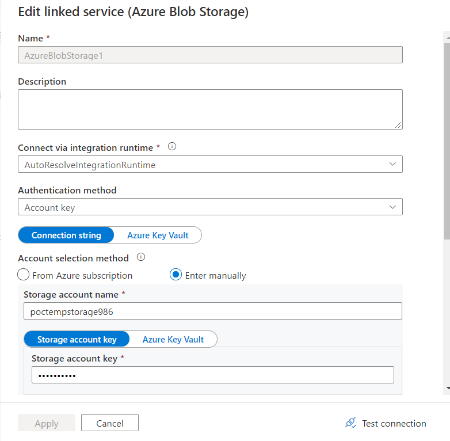Click the Authentication method label
The width and height of the screenshot is (450, 441).
point(67,190)
